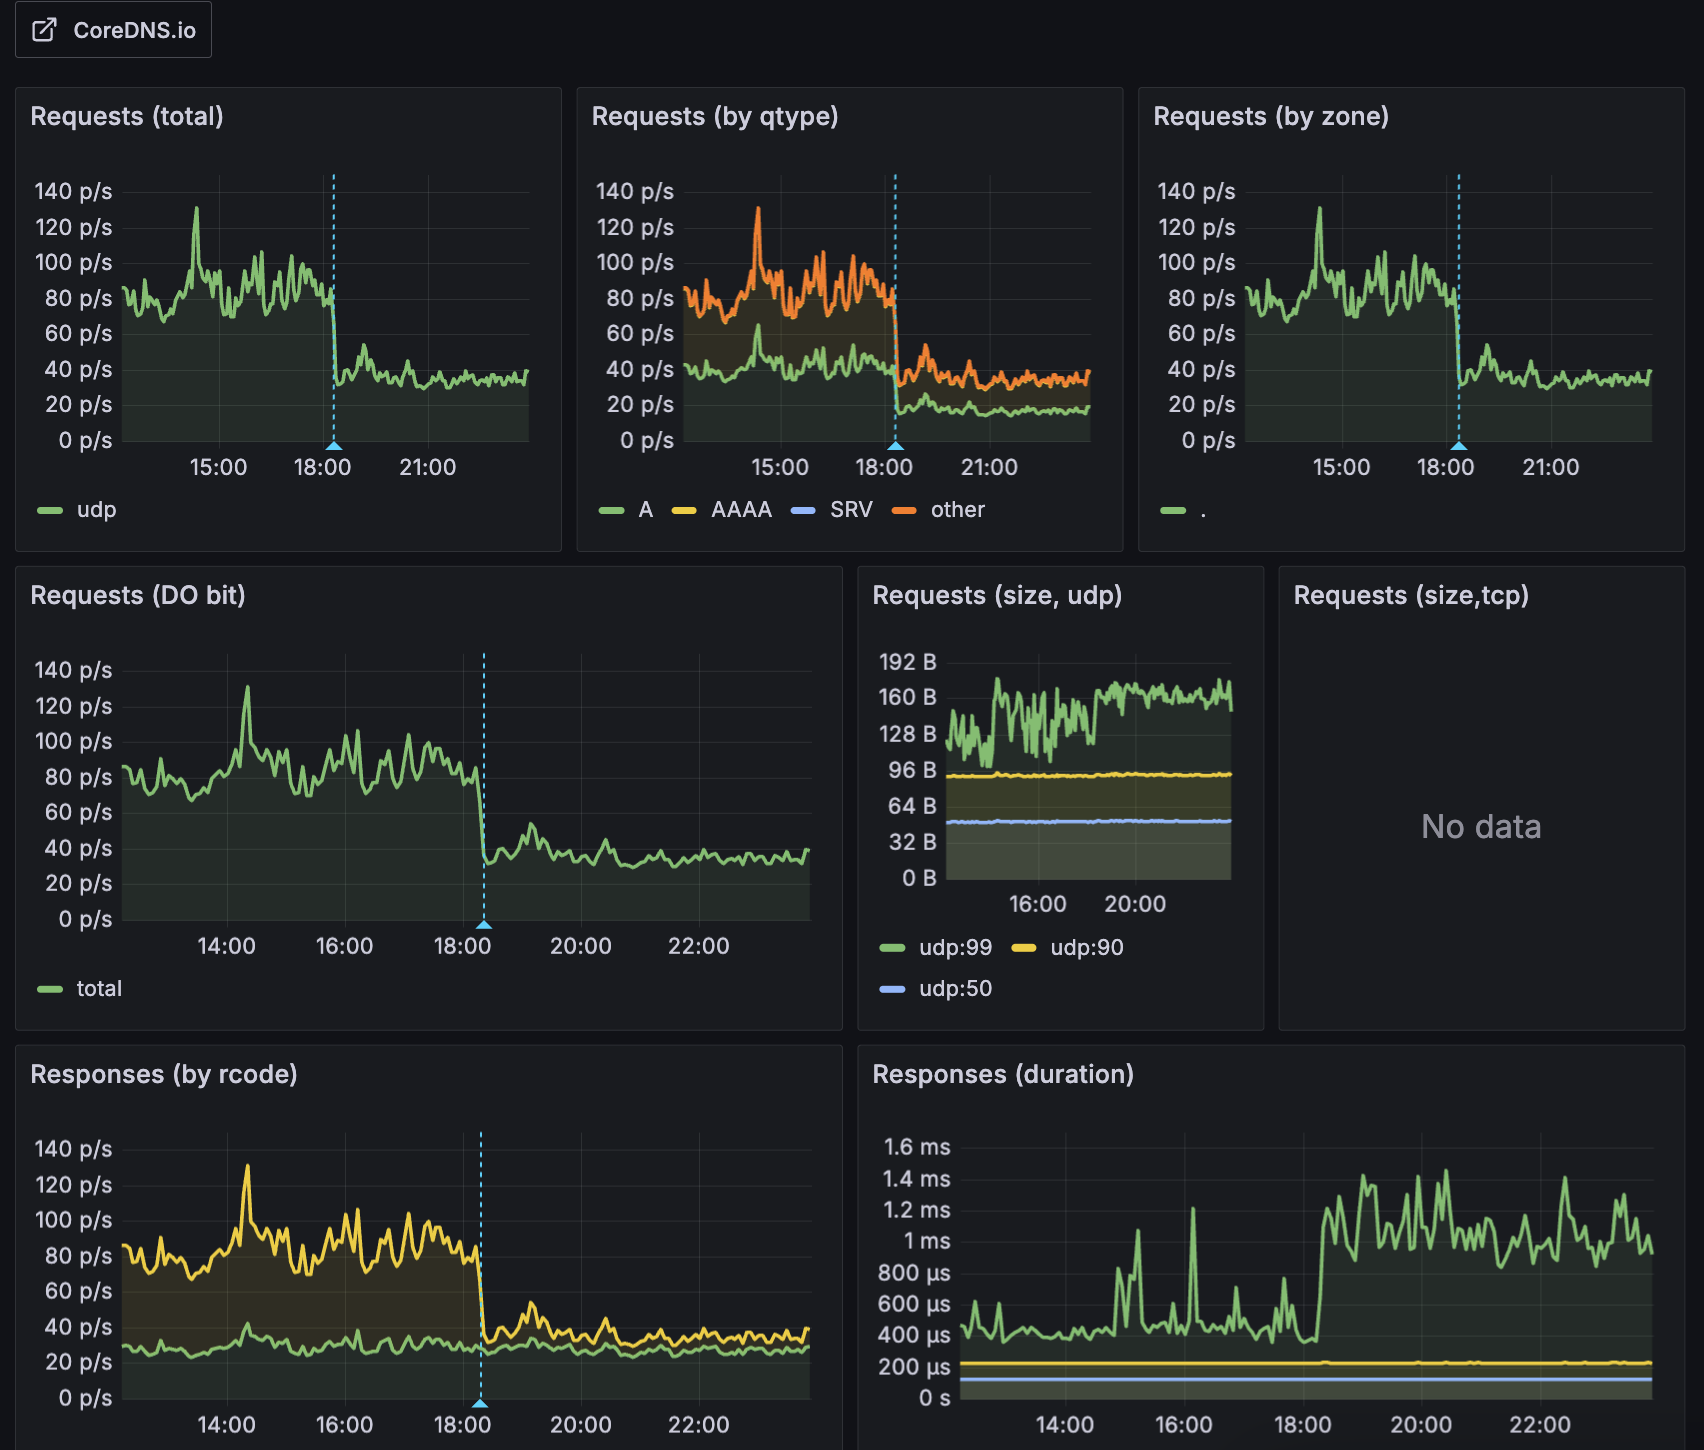Hide the 'other' series in qtype panel
The width and height of the screenshot is (1704, 1450).
coord(957,509)
